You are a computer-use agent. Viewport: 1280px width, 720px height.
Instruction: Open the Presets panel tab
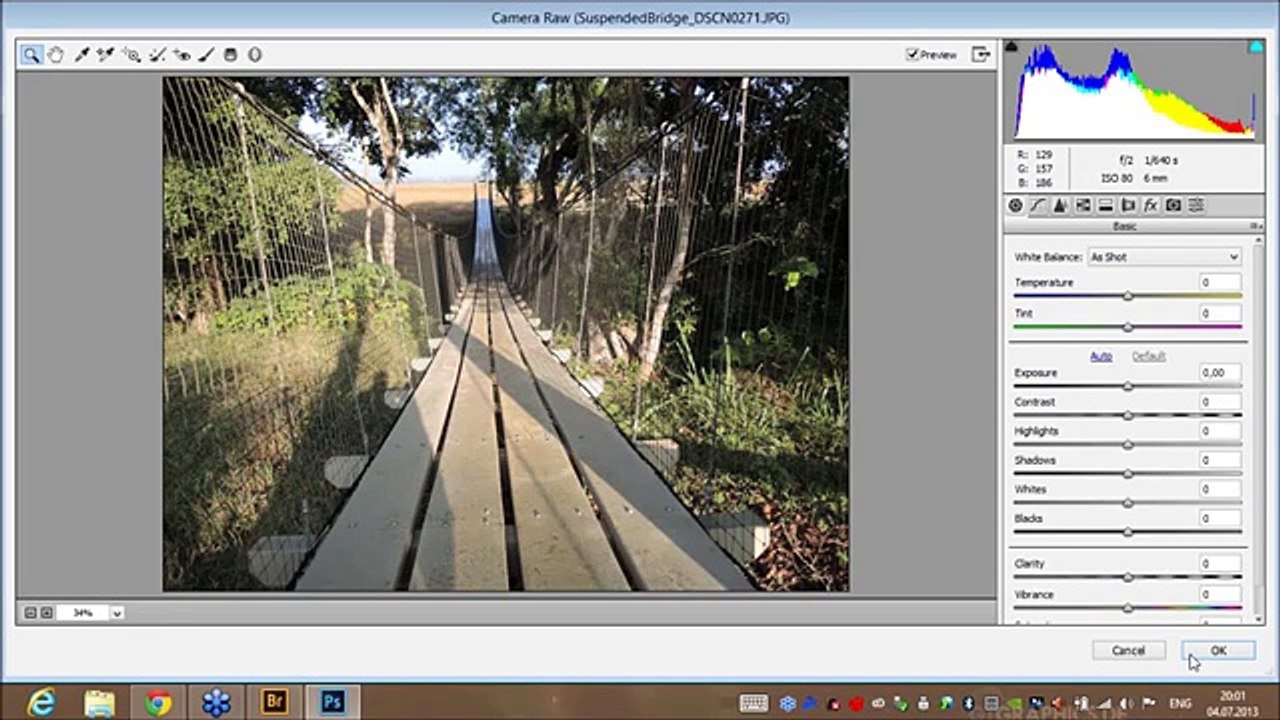click(x=1196, y=205)
